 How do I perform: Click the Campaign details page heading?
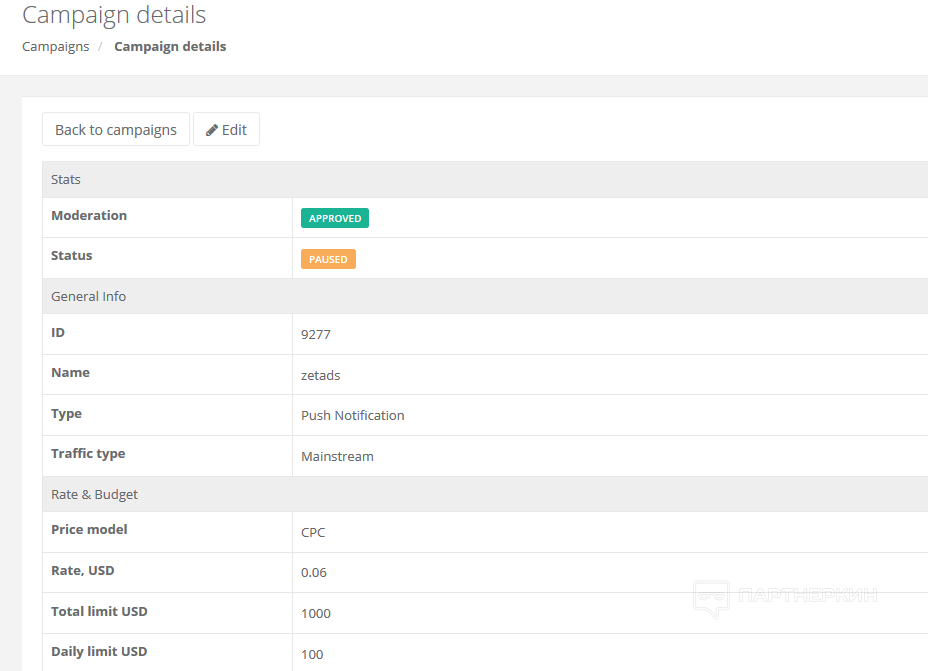point(114,15)
